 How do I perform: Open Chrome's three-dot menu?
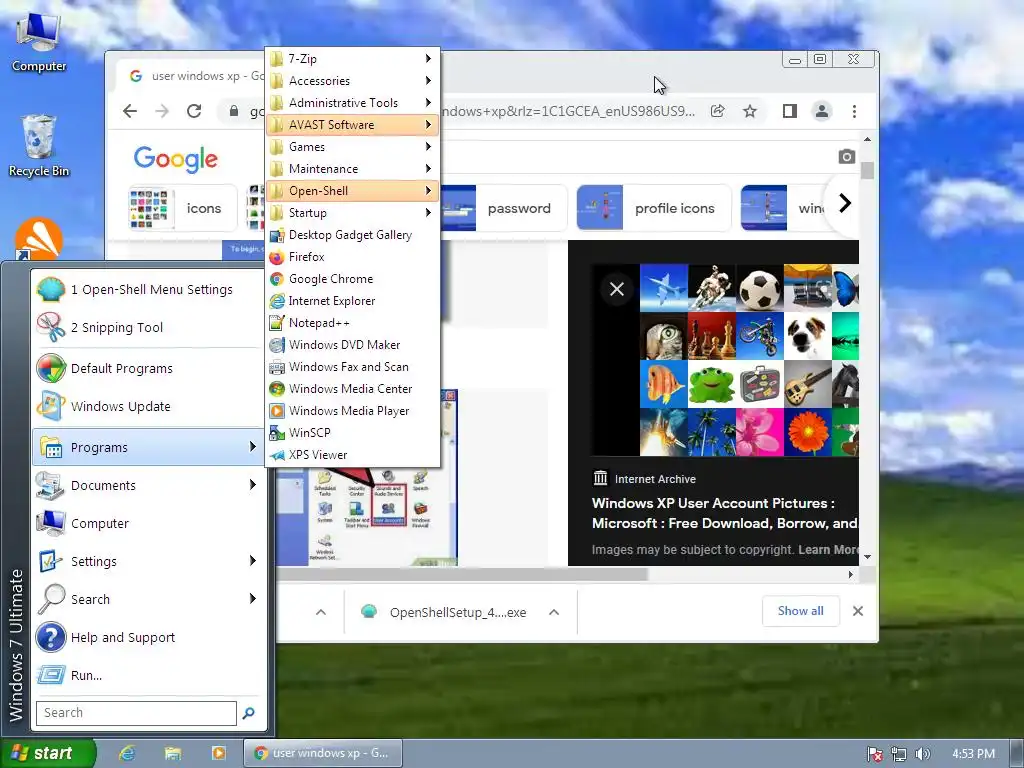tap(854, 111)
